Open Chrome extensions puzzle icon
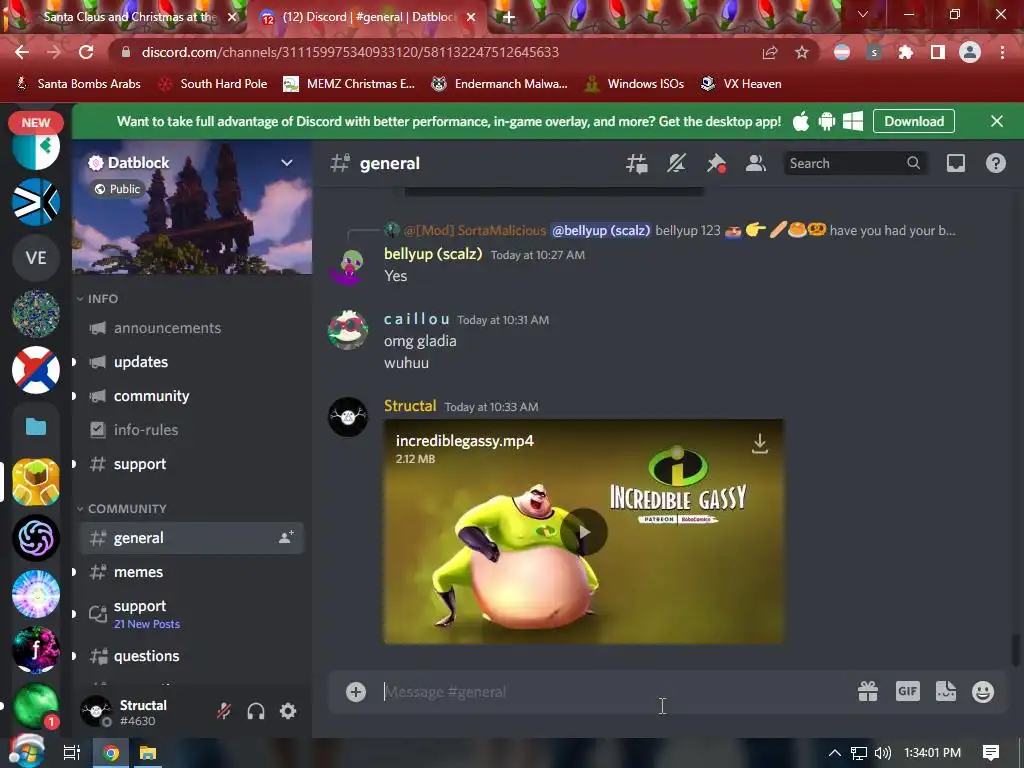Screen dimensions: 1024x768 (x=905, y=52)
